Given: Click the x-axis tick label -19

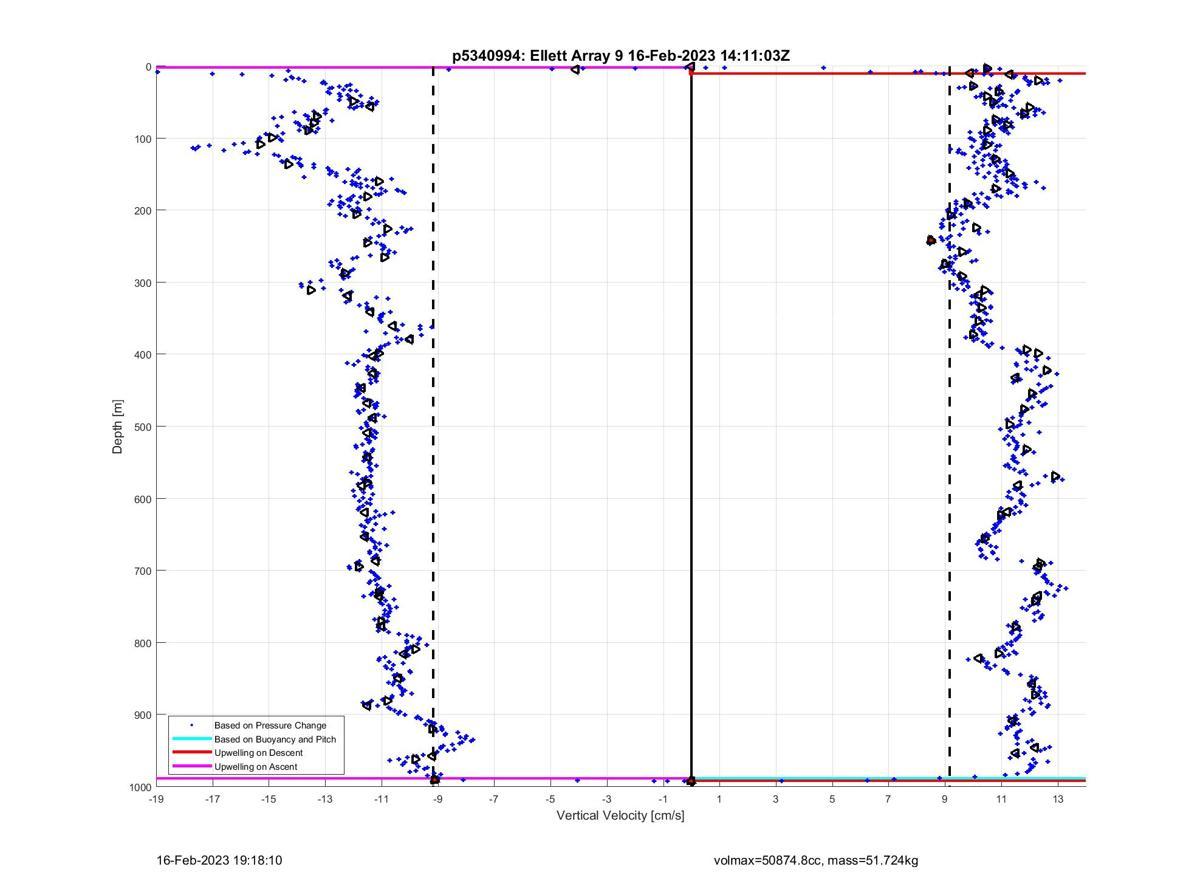Looking at the screenshot, I should (x=156, y=799).
